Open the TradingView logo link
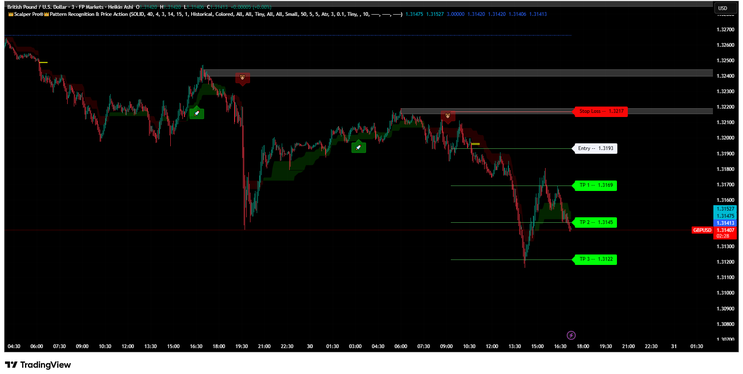The width and height of the screenshot is (743, 374). (x=38, y=365)
